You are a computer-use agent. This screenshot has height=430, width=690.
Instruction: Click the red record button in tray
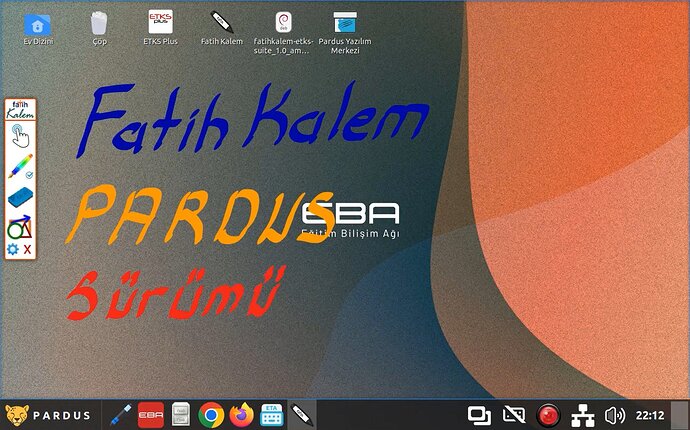pos(548,415)
